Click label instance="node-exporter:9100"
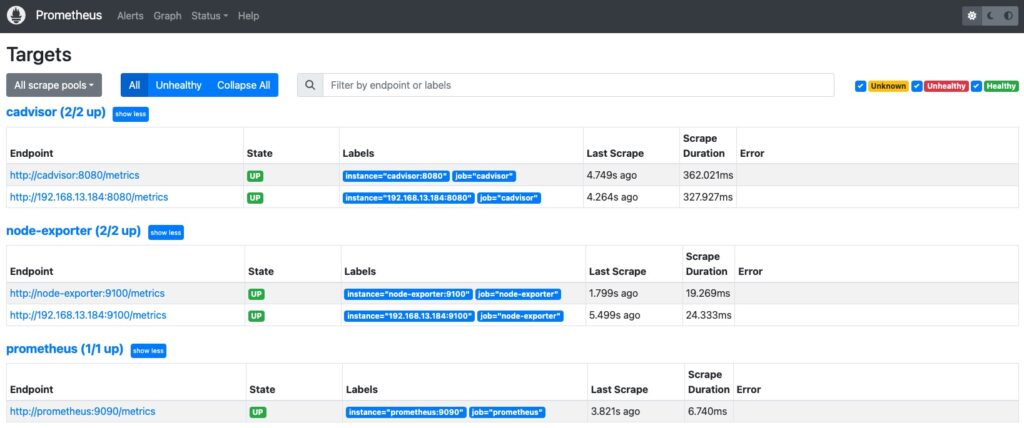Image resolution: width=1024 pixels, height=428 pixels. coord(408,295)
